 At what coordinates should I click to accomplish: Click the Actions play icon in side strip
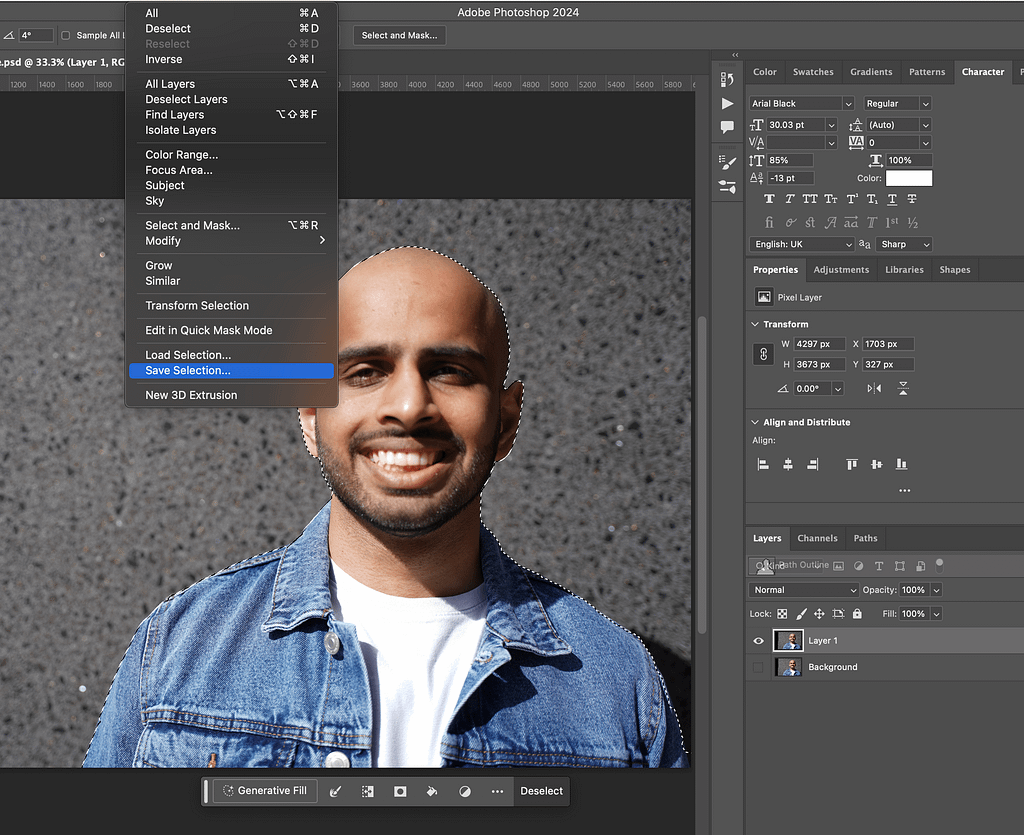(727, 103)
